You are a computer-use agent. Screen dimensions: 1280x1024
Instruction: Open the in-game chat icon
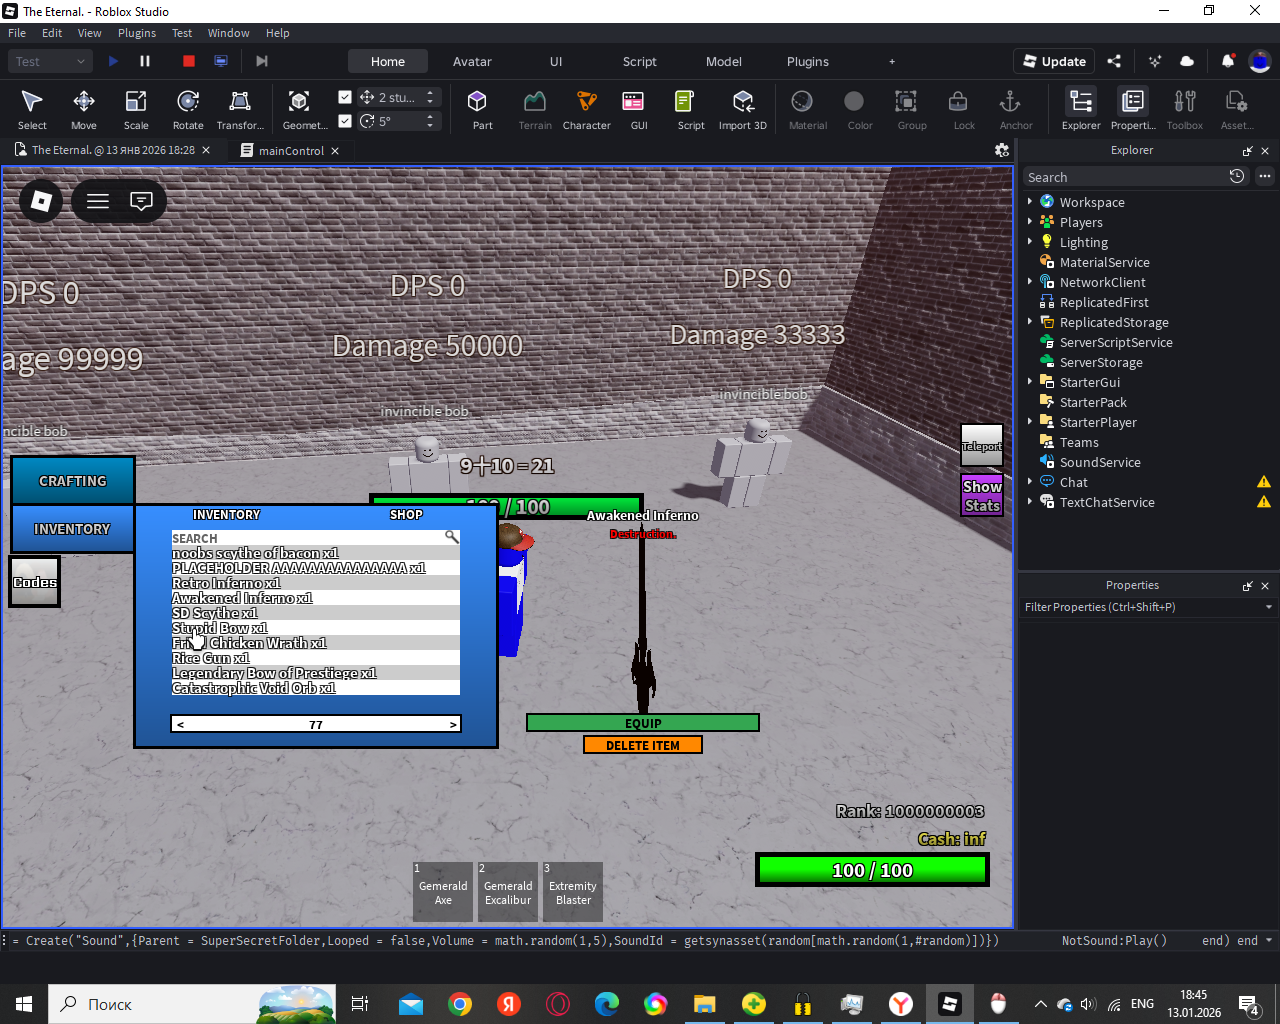pyautogui.click(x=142, y=201)
